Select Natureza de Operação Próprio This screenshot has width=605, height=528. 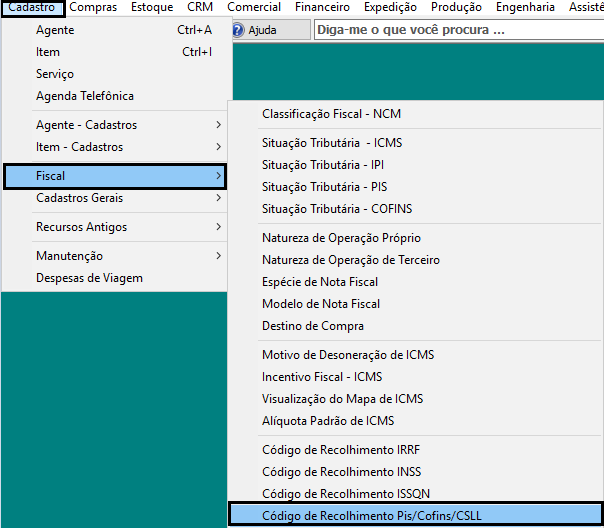tap(416, 238)
